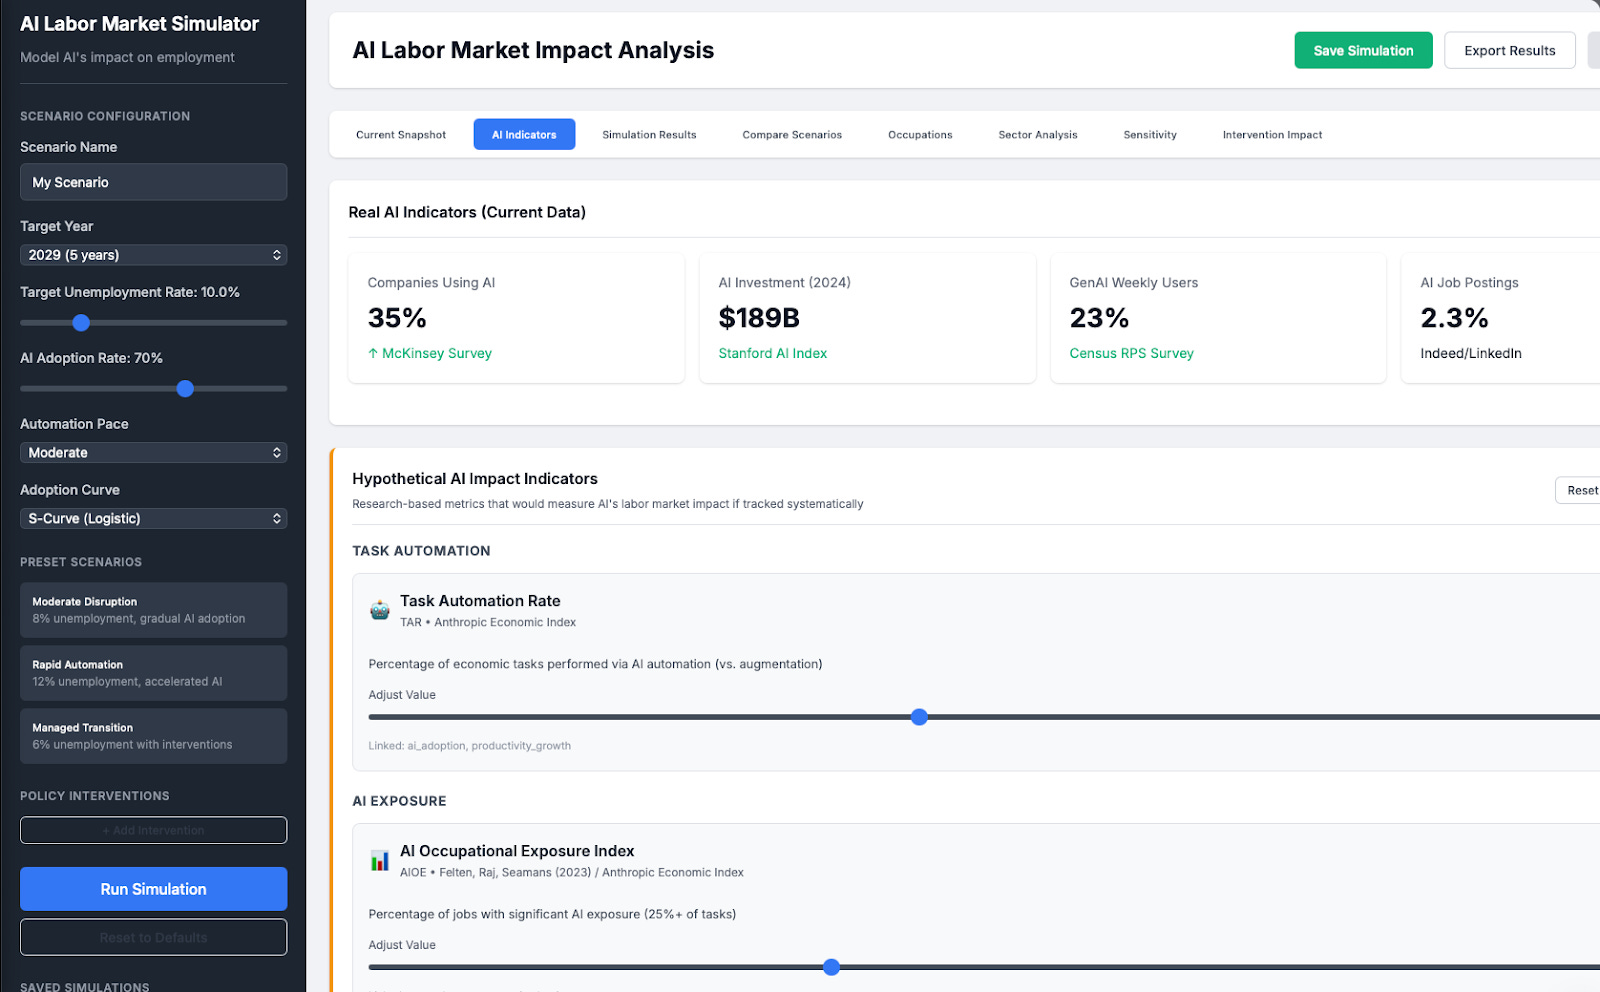Click the Real AI Indicators (Current Data) heading
Image resolution: width=1600 pixels, height=992 pixels.
[x=467, y=212]
